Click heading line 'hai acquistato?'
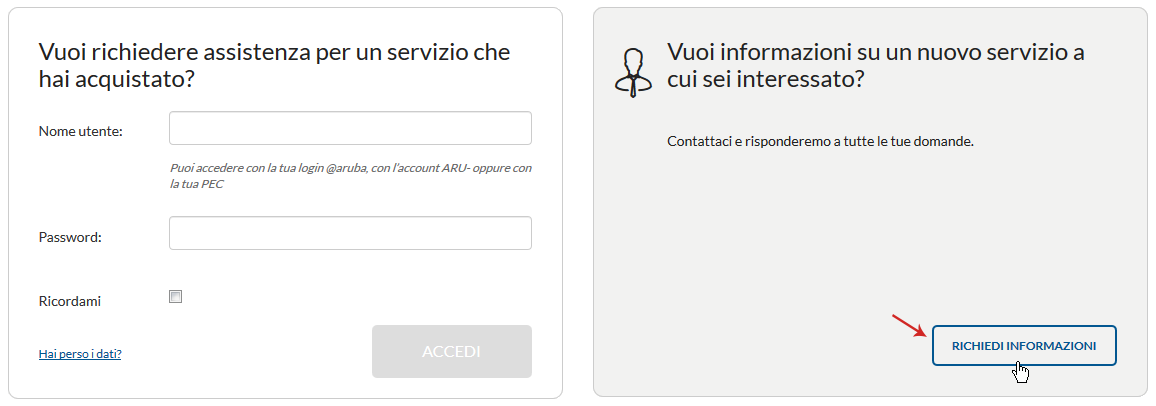The height and width of the screenshot is (406, 1156). click(x=116, y=80)
